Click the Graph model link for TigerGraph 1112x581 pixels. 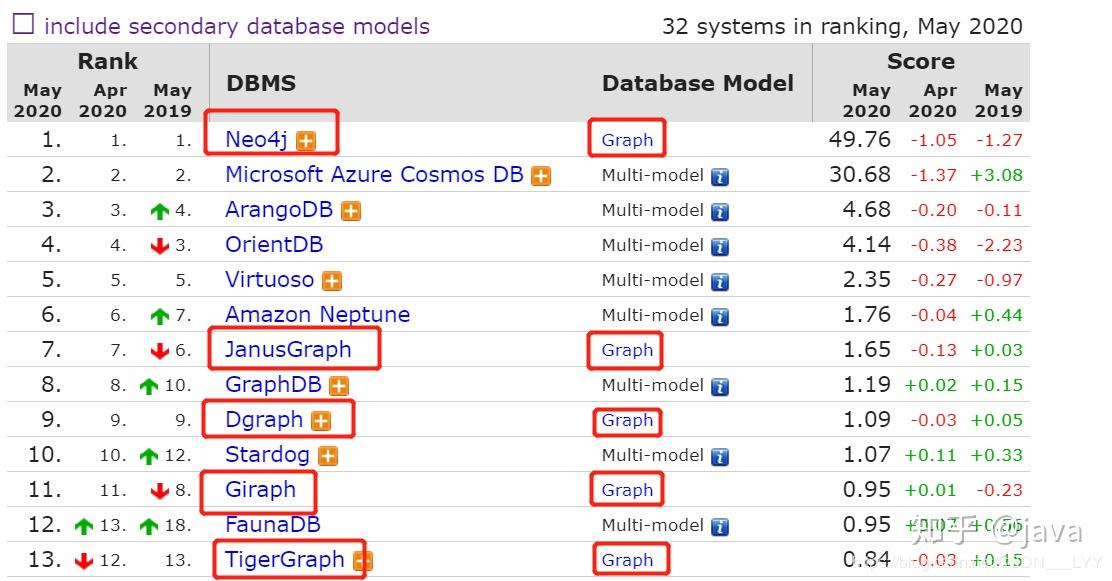627,560
